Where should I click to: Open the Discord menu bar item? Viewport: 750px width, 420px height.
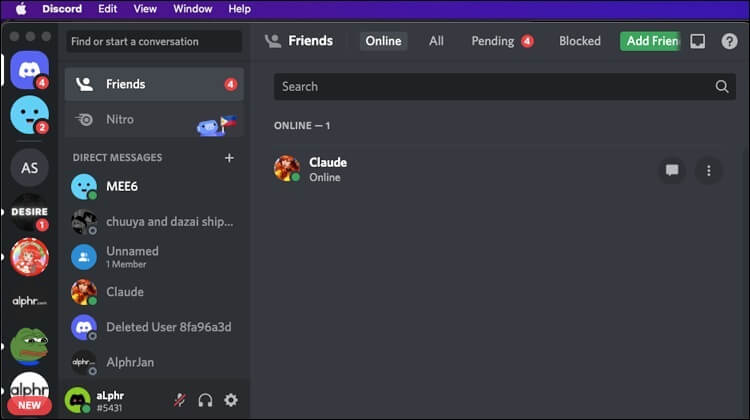62,9
